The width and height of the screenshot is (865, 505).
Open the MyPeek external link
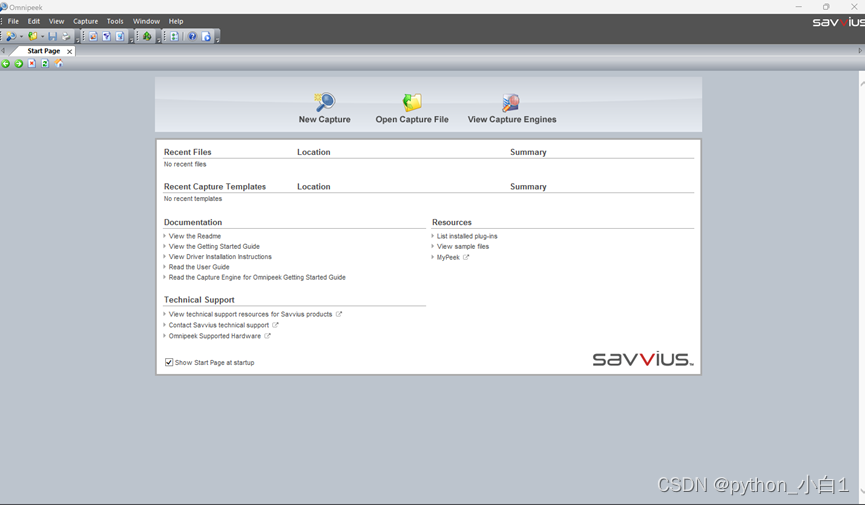[x=448, y=258]
